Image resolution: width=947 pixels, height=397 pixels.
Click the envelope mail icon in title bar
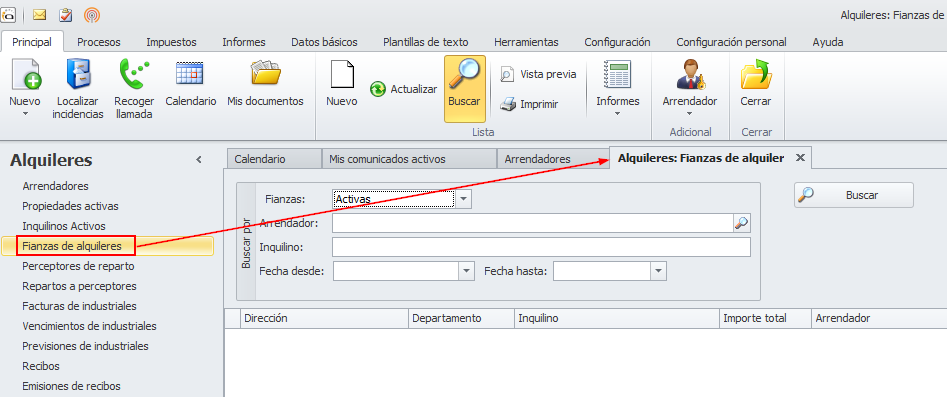[x=39, y=14]
